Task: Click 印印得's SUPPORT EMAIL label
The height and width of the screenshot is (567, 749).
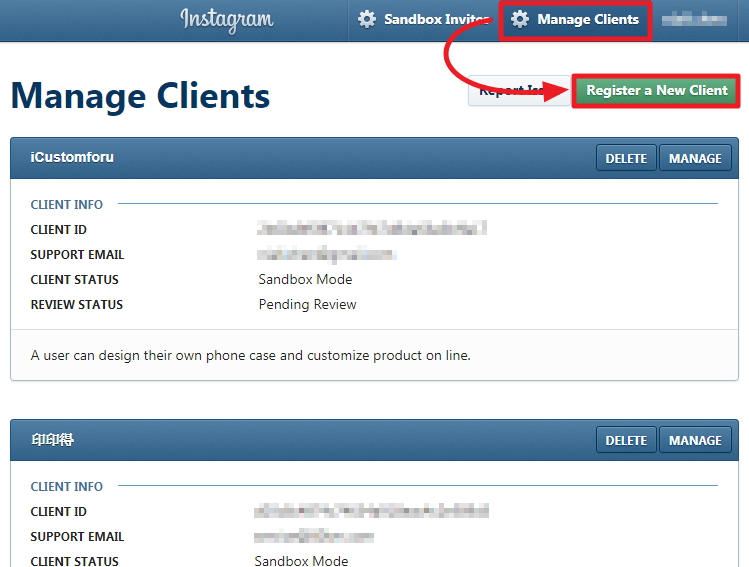Action: (77, 536)
